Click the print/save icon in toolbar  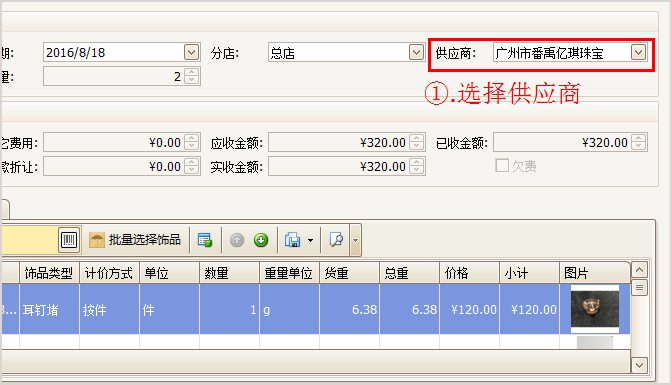tap(292, 240)
